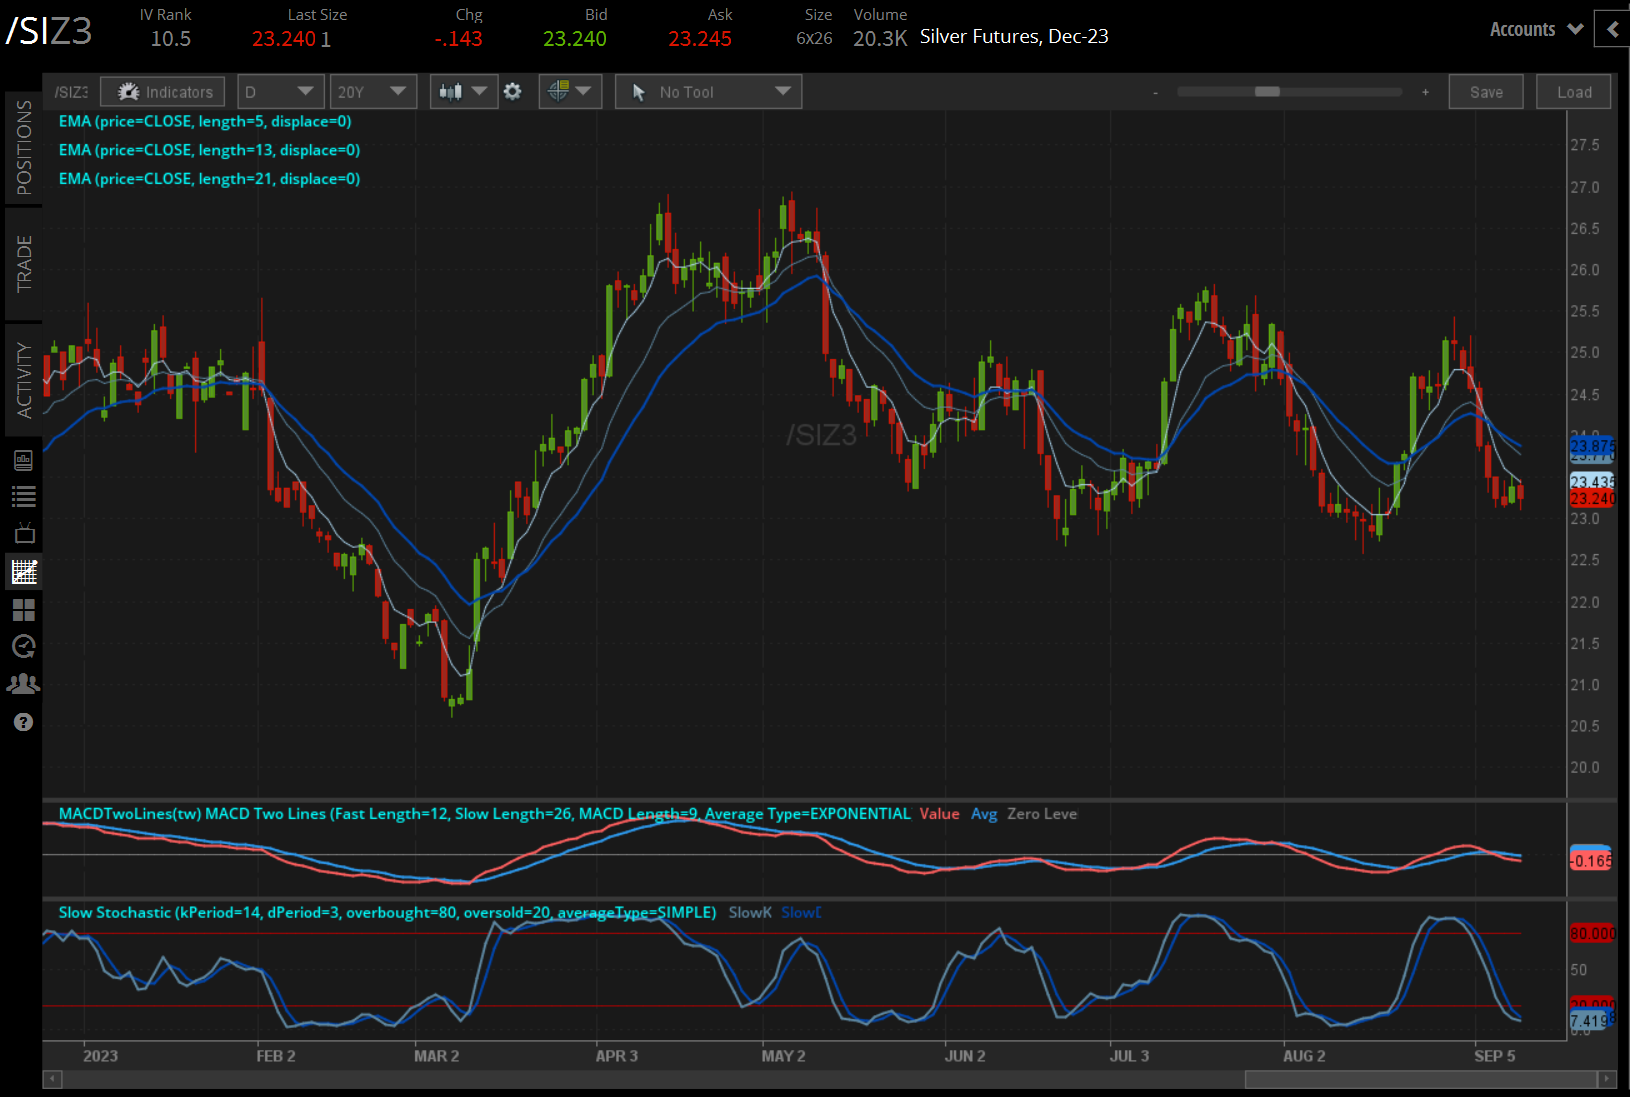Open the 20Y range dropdown

[x=373, y=92]
